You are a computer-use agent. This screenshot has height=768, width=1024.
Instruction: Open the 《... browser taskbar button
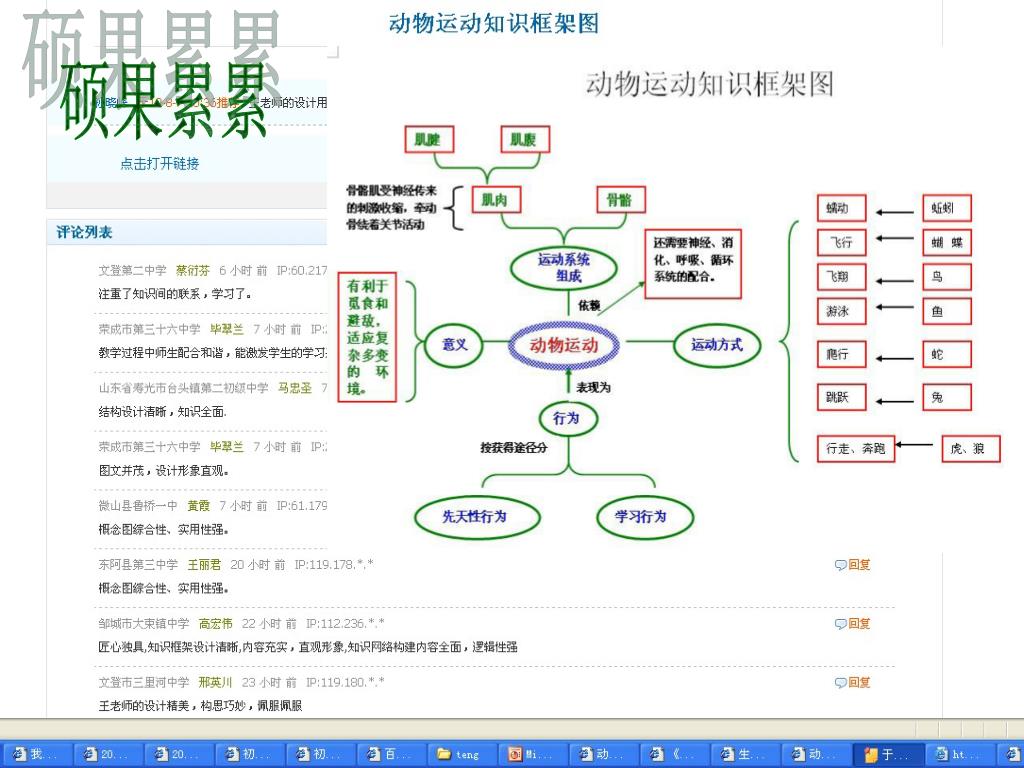click(x=675, y=754)
